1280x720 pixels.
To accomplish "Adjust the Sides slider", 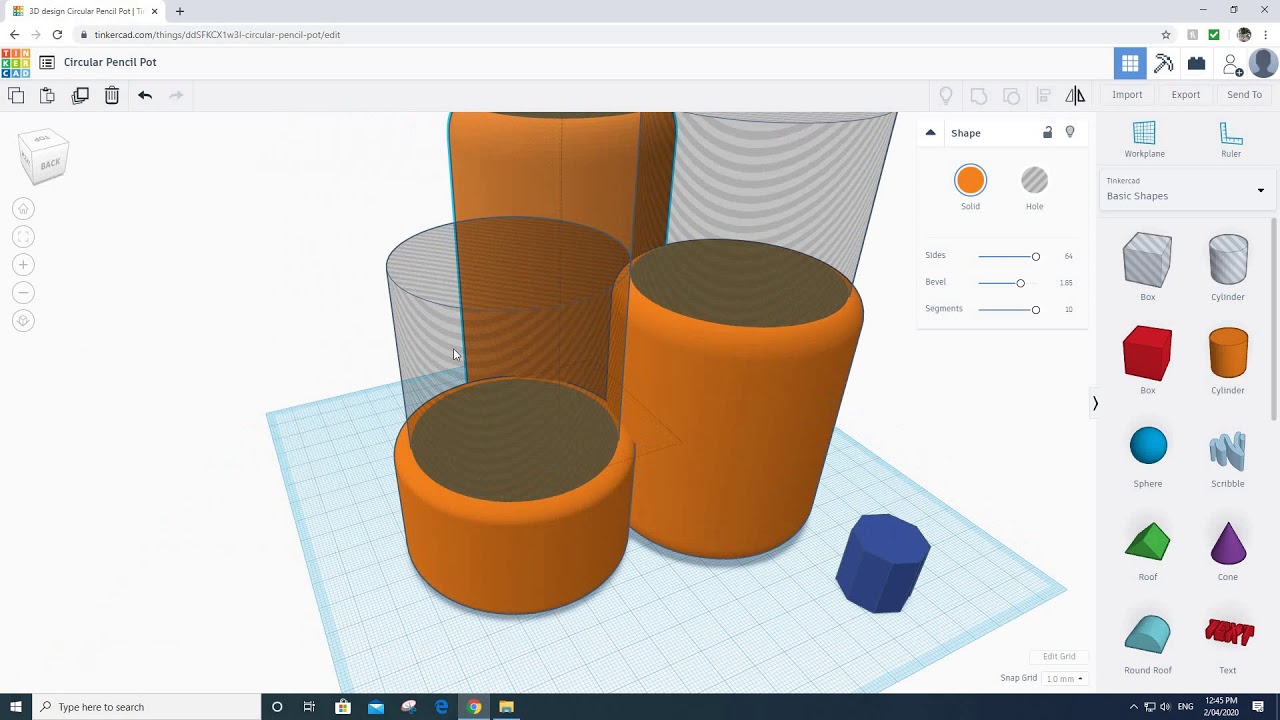I will [x=1008, y=256].
